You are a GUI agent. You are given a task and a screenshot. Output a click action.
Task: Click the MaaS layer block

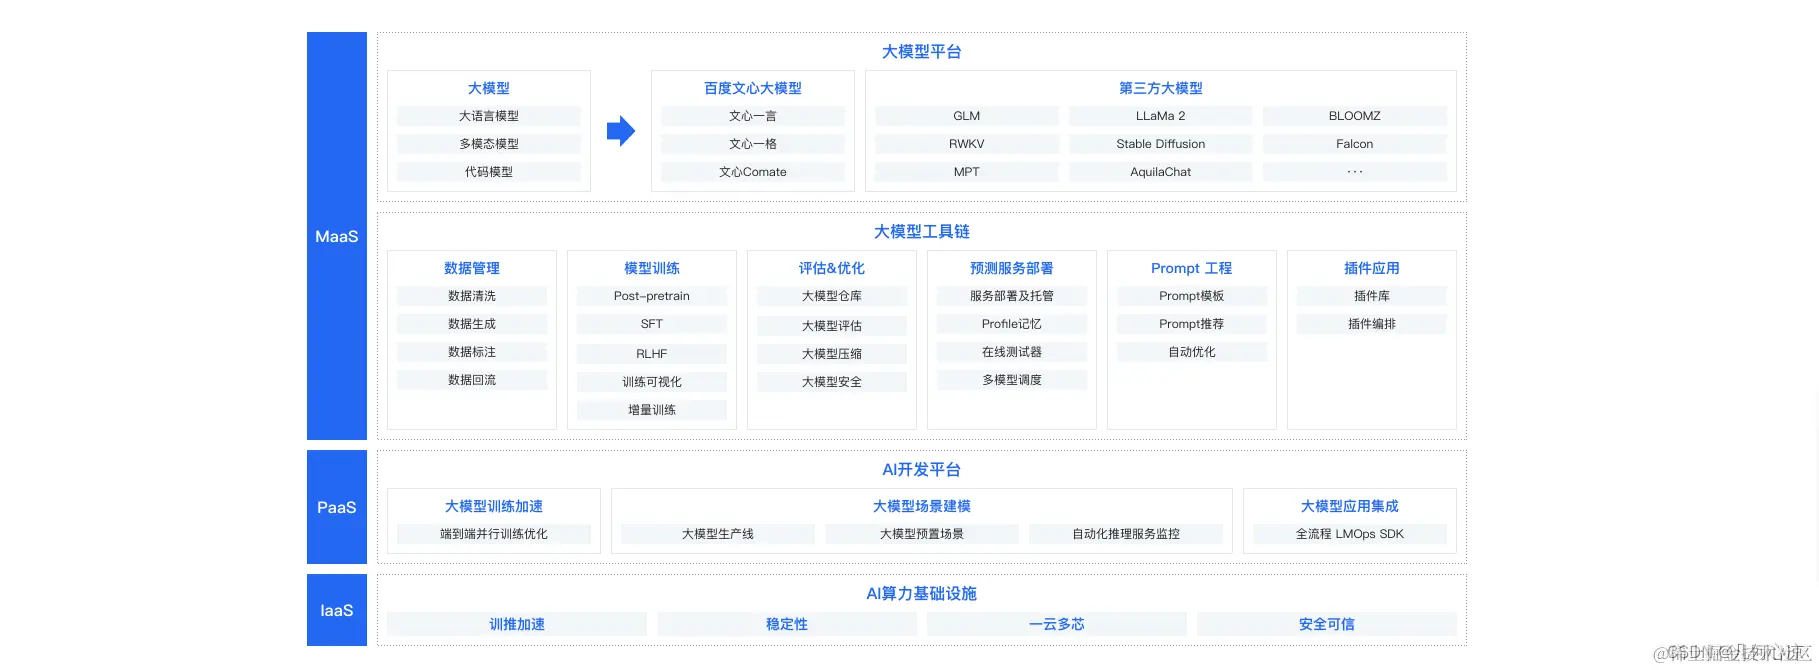tap(337, 236)
